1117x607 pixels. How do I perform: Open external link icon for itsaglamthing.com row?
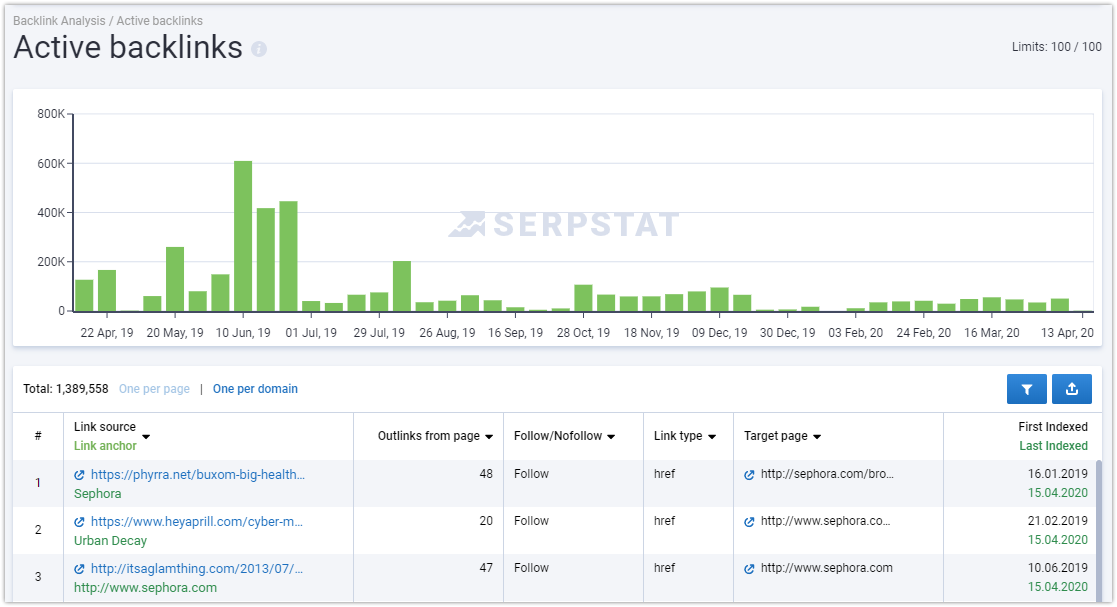click(x=79, y=569)
